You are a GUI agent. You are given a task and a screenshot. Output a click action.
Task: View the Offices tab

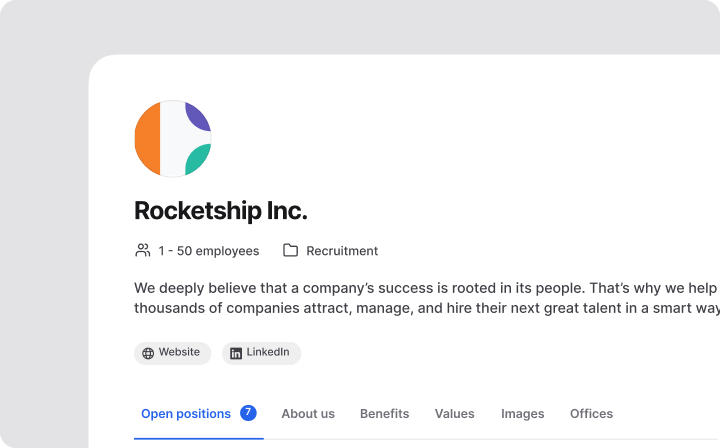[x=591, y=414]
